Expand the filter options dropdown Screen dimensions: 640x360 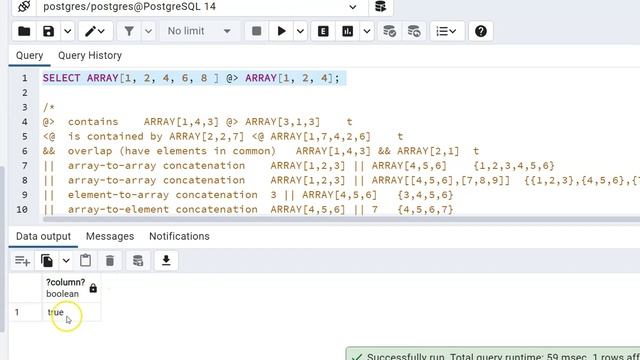(148, 31)
